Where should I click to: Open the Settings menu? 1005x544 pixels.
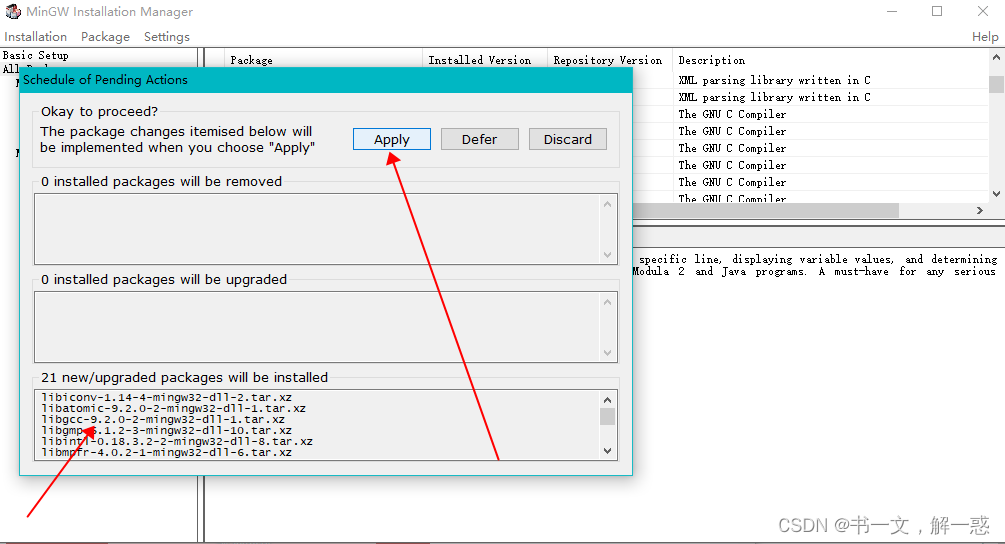point(167,37)
